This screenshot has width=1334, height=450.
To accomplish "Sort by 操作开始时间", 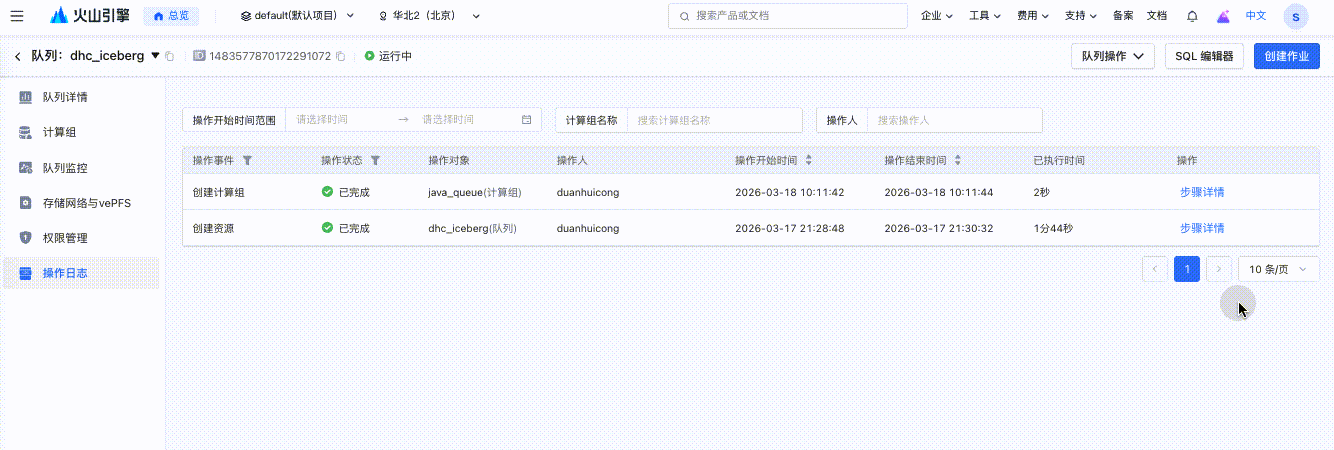I will pyautogui.click(x=808, y=160).
